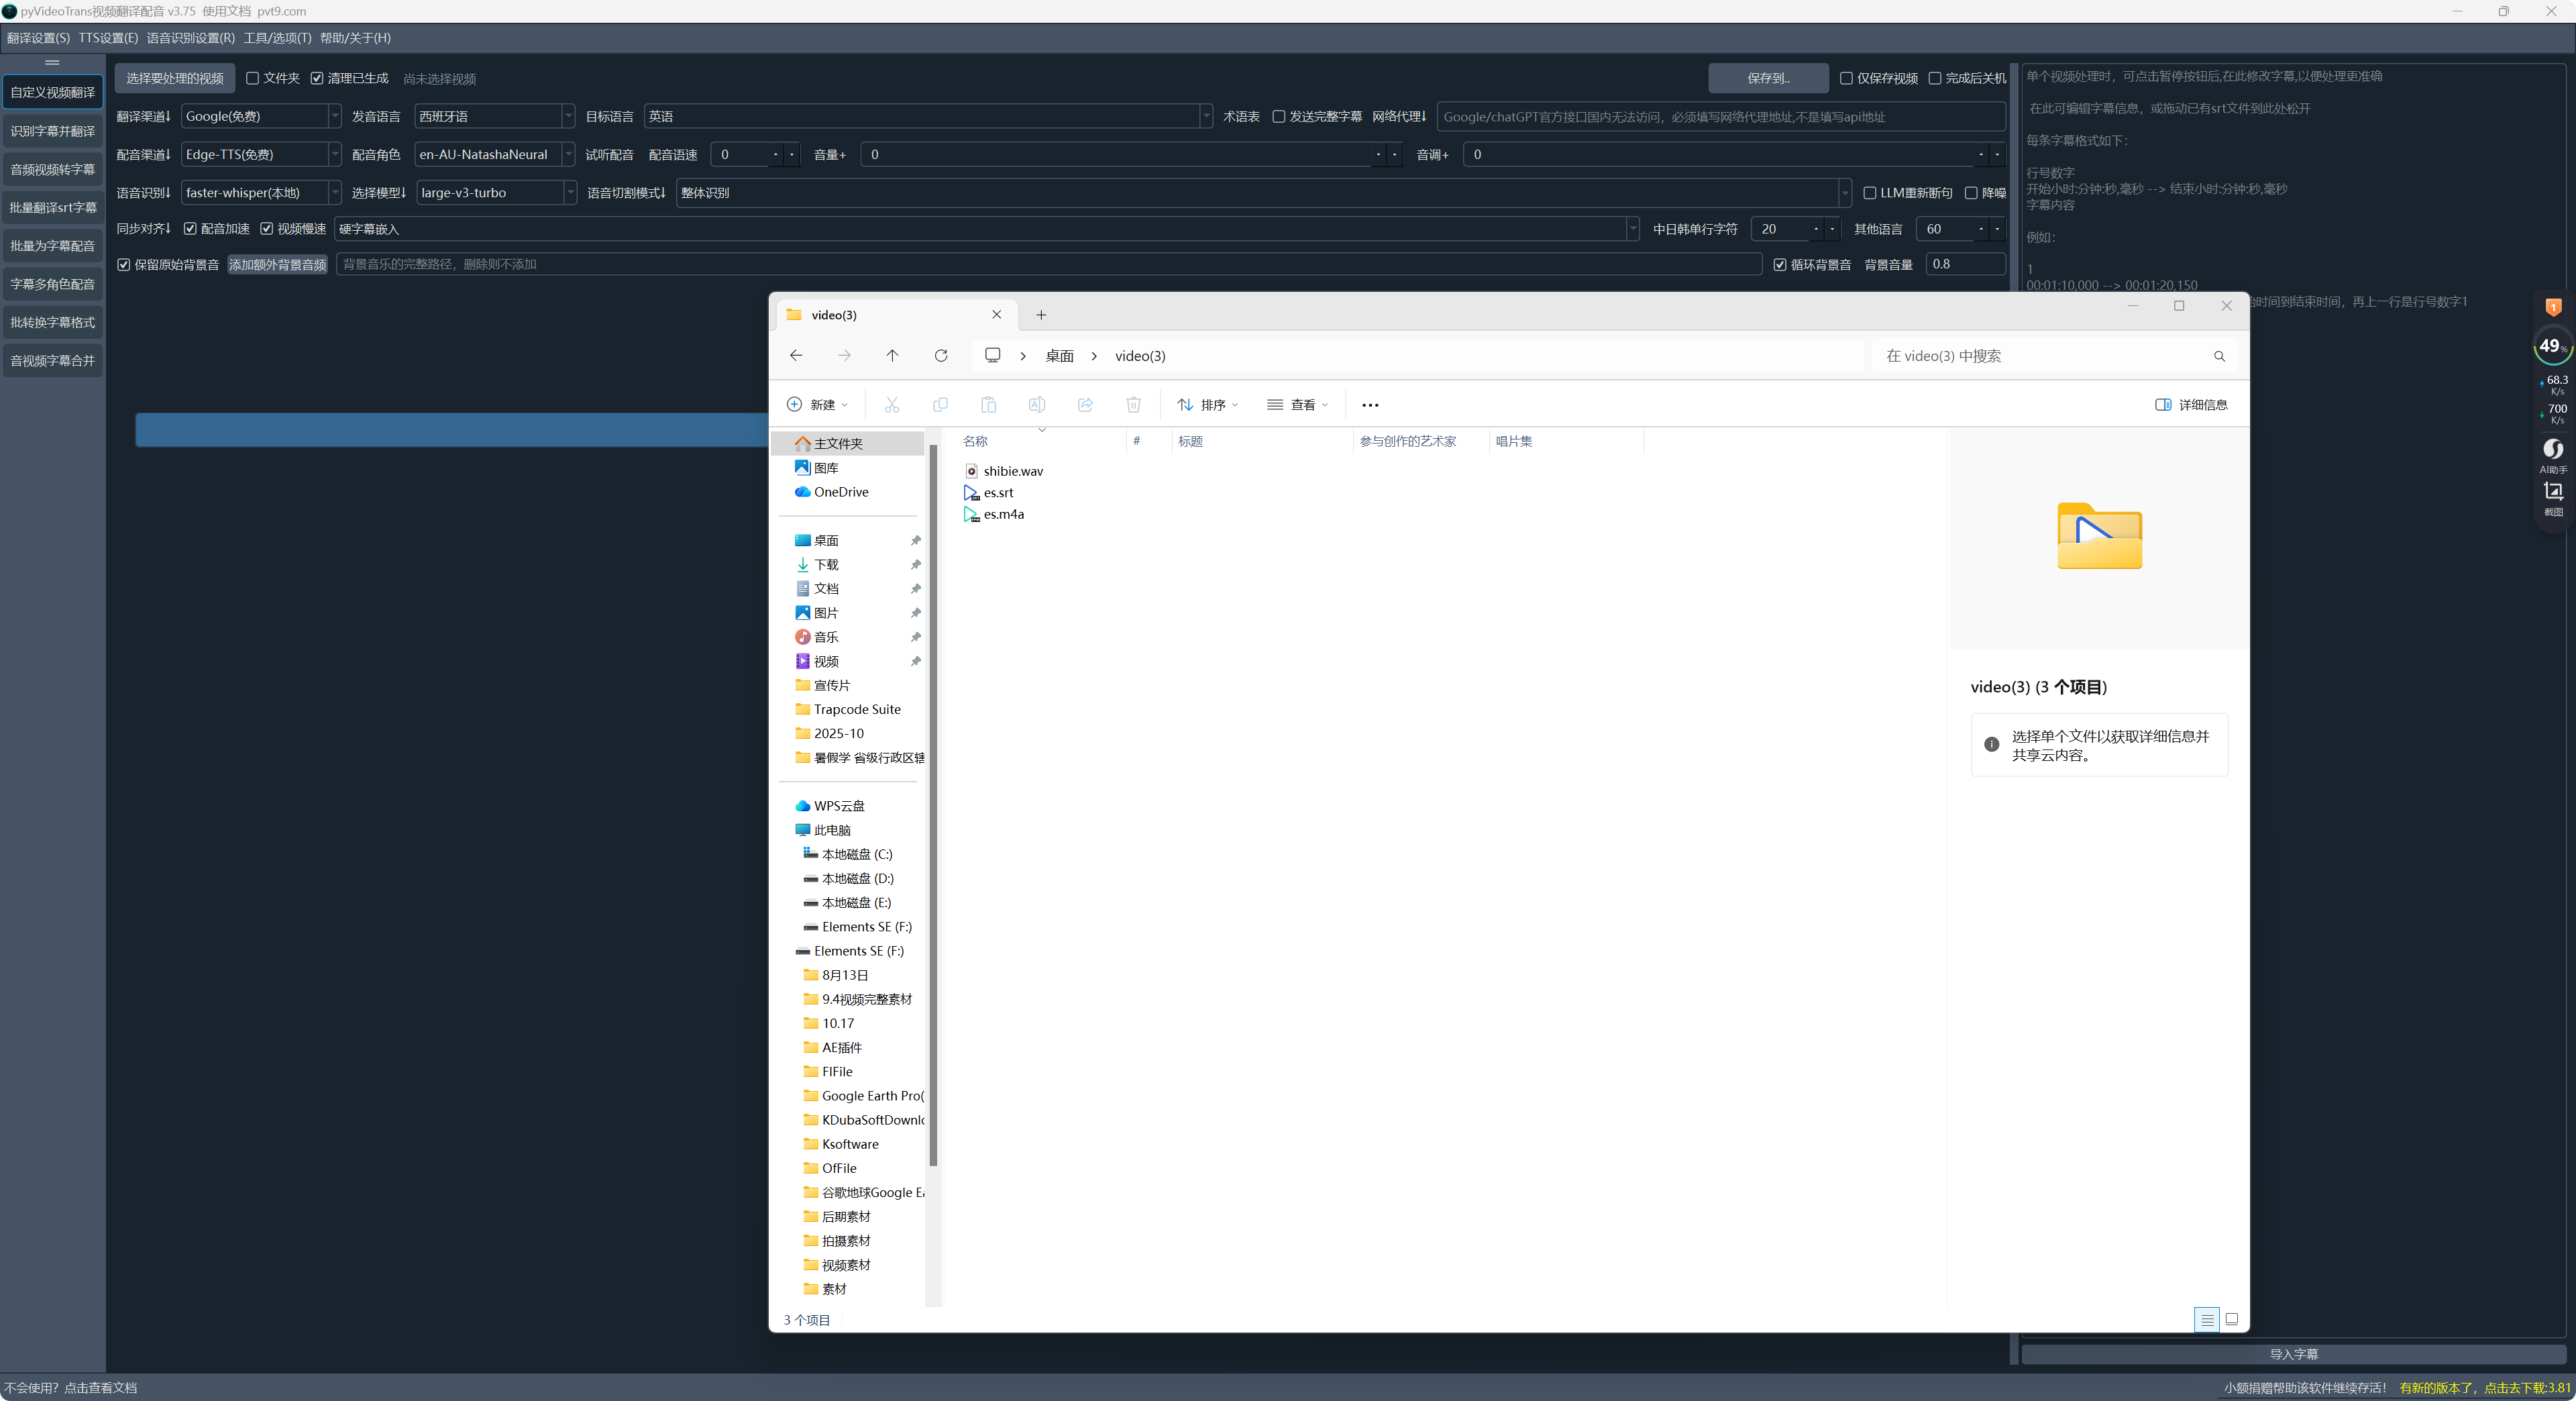Open the 排序 sort dropdown in Explorer
The image size is (2576, 1401).
1208,404
